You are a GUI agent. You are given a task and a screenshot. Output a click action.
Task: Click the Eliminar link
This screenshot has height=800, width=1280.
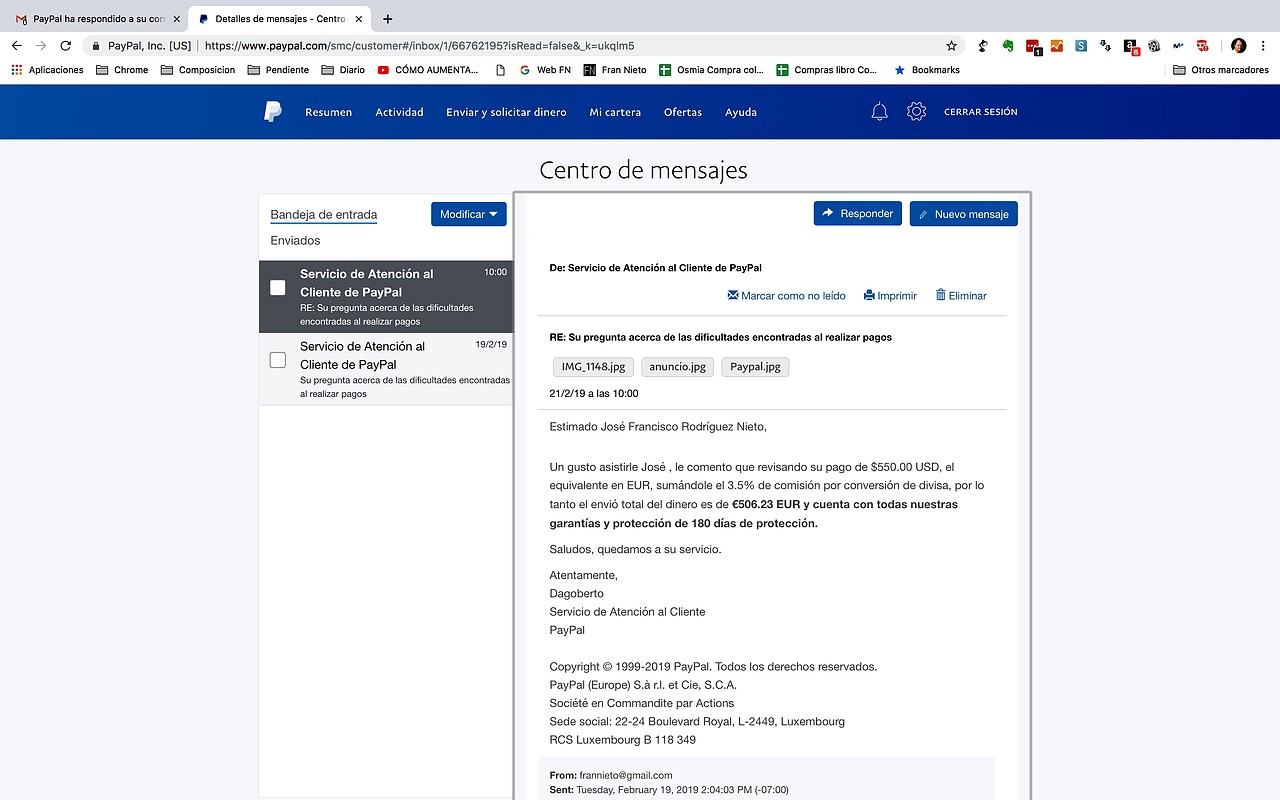961,296
